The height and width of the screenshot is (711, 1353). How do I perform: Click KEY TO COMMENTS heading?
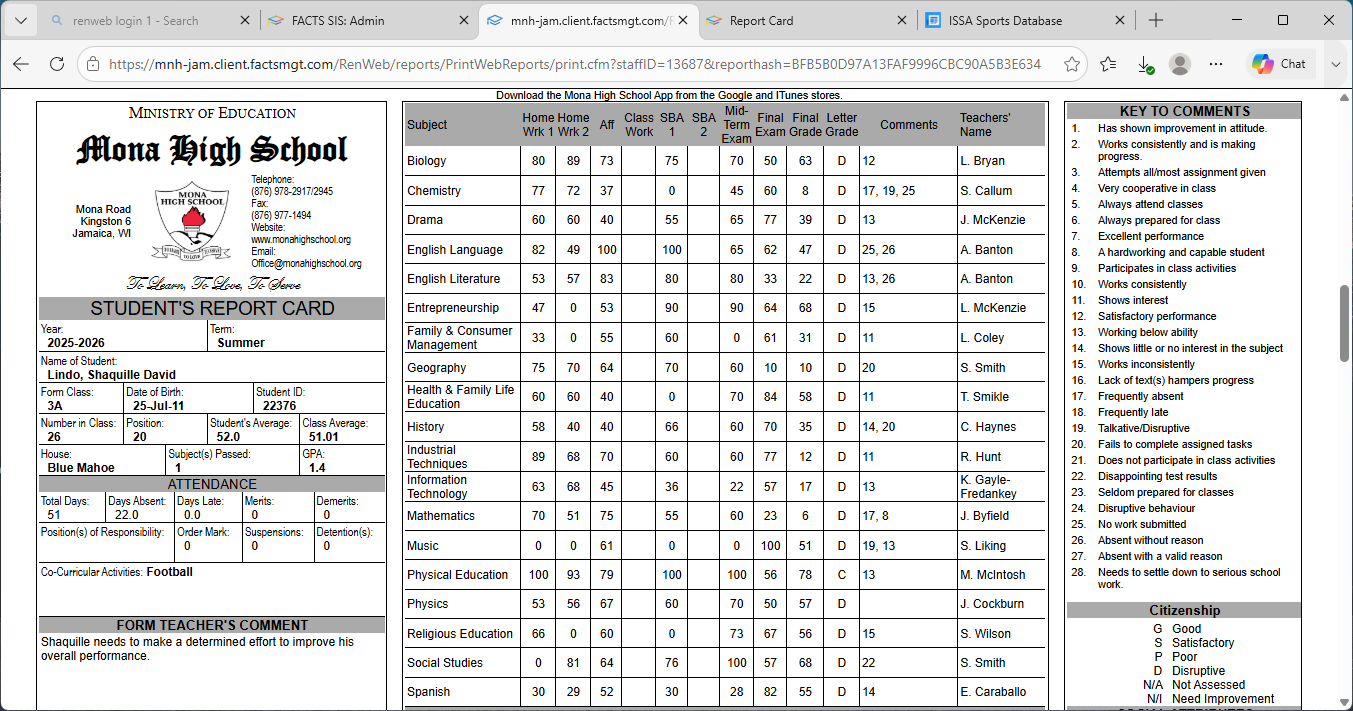point(1184,111)
